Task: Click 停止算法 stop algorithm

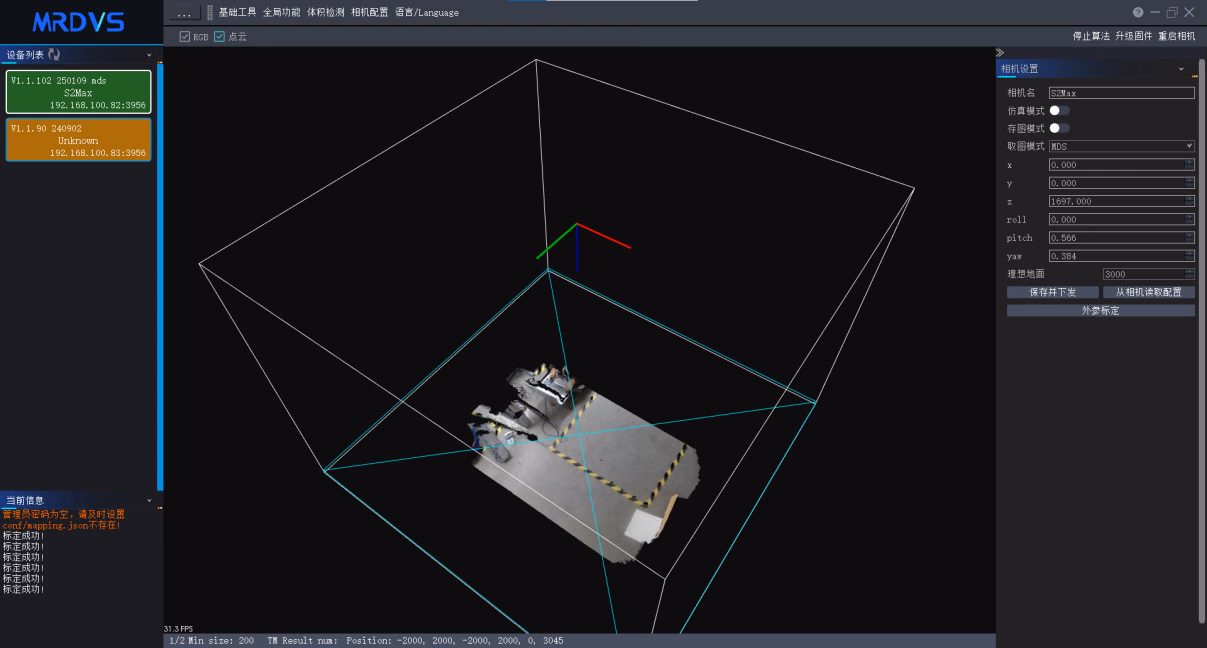Action: 1091,36
